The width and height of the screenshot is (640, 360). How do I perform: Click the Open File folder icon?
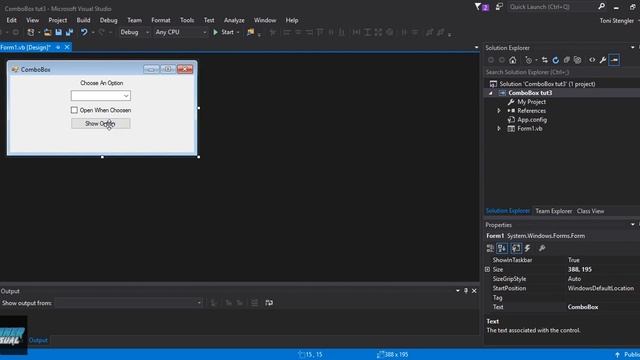point(47,32)
